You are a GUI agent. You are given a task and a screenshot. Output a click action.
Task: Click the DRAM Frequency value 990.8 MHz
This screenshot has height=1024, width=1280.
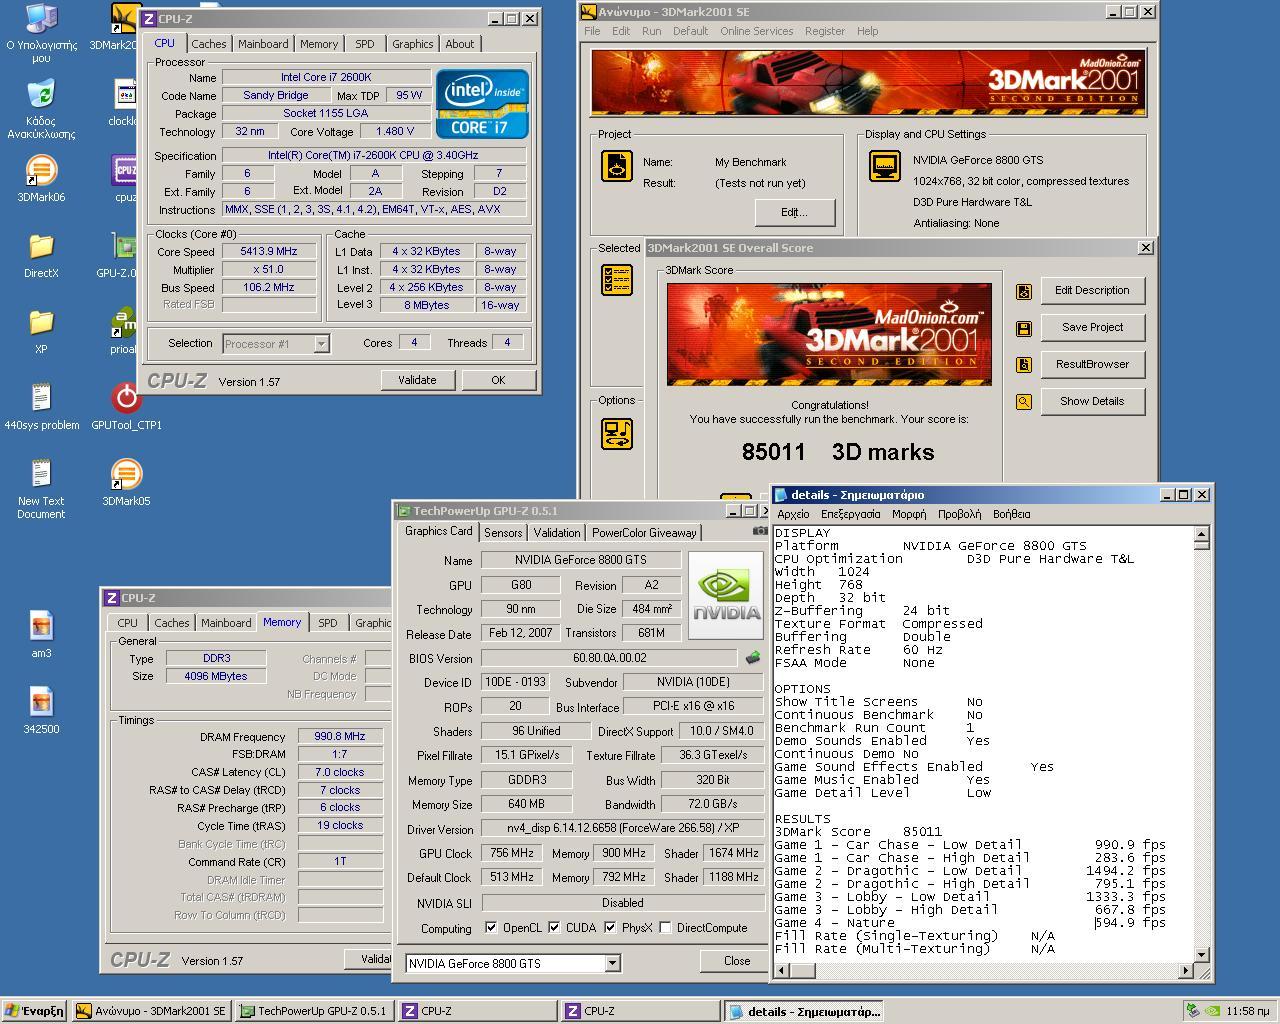339,736
